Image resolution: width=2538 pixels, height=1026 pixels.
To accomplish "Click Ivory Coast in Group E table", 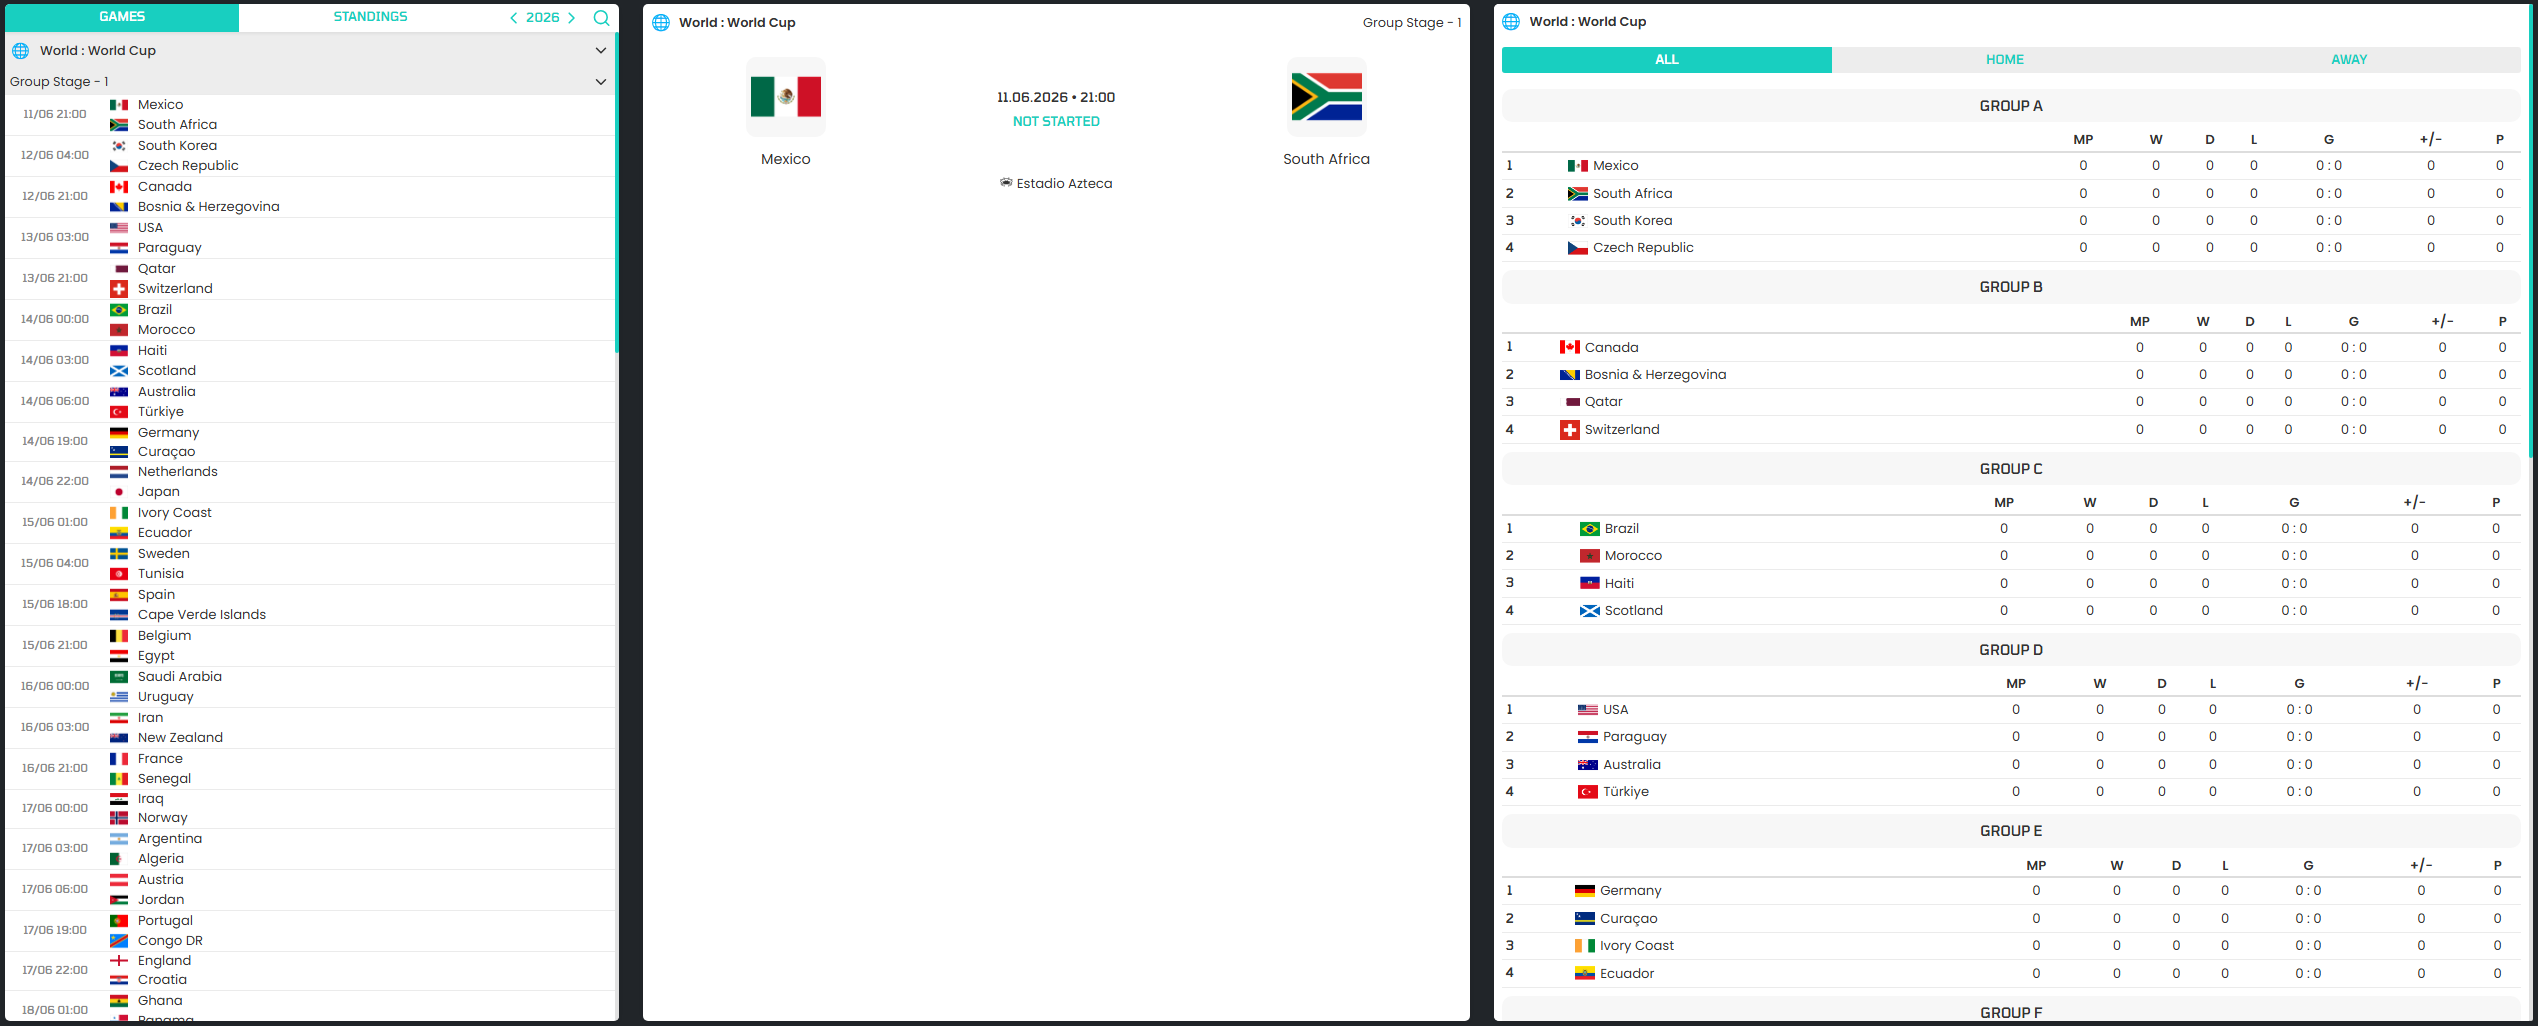I will click(1636, 946).
